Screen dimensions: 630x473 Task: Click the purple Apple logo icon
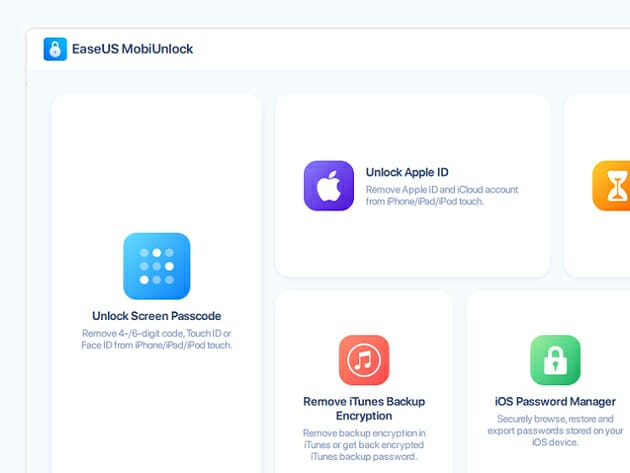click(328, 186)
